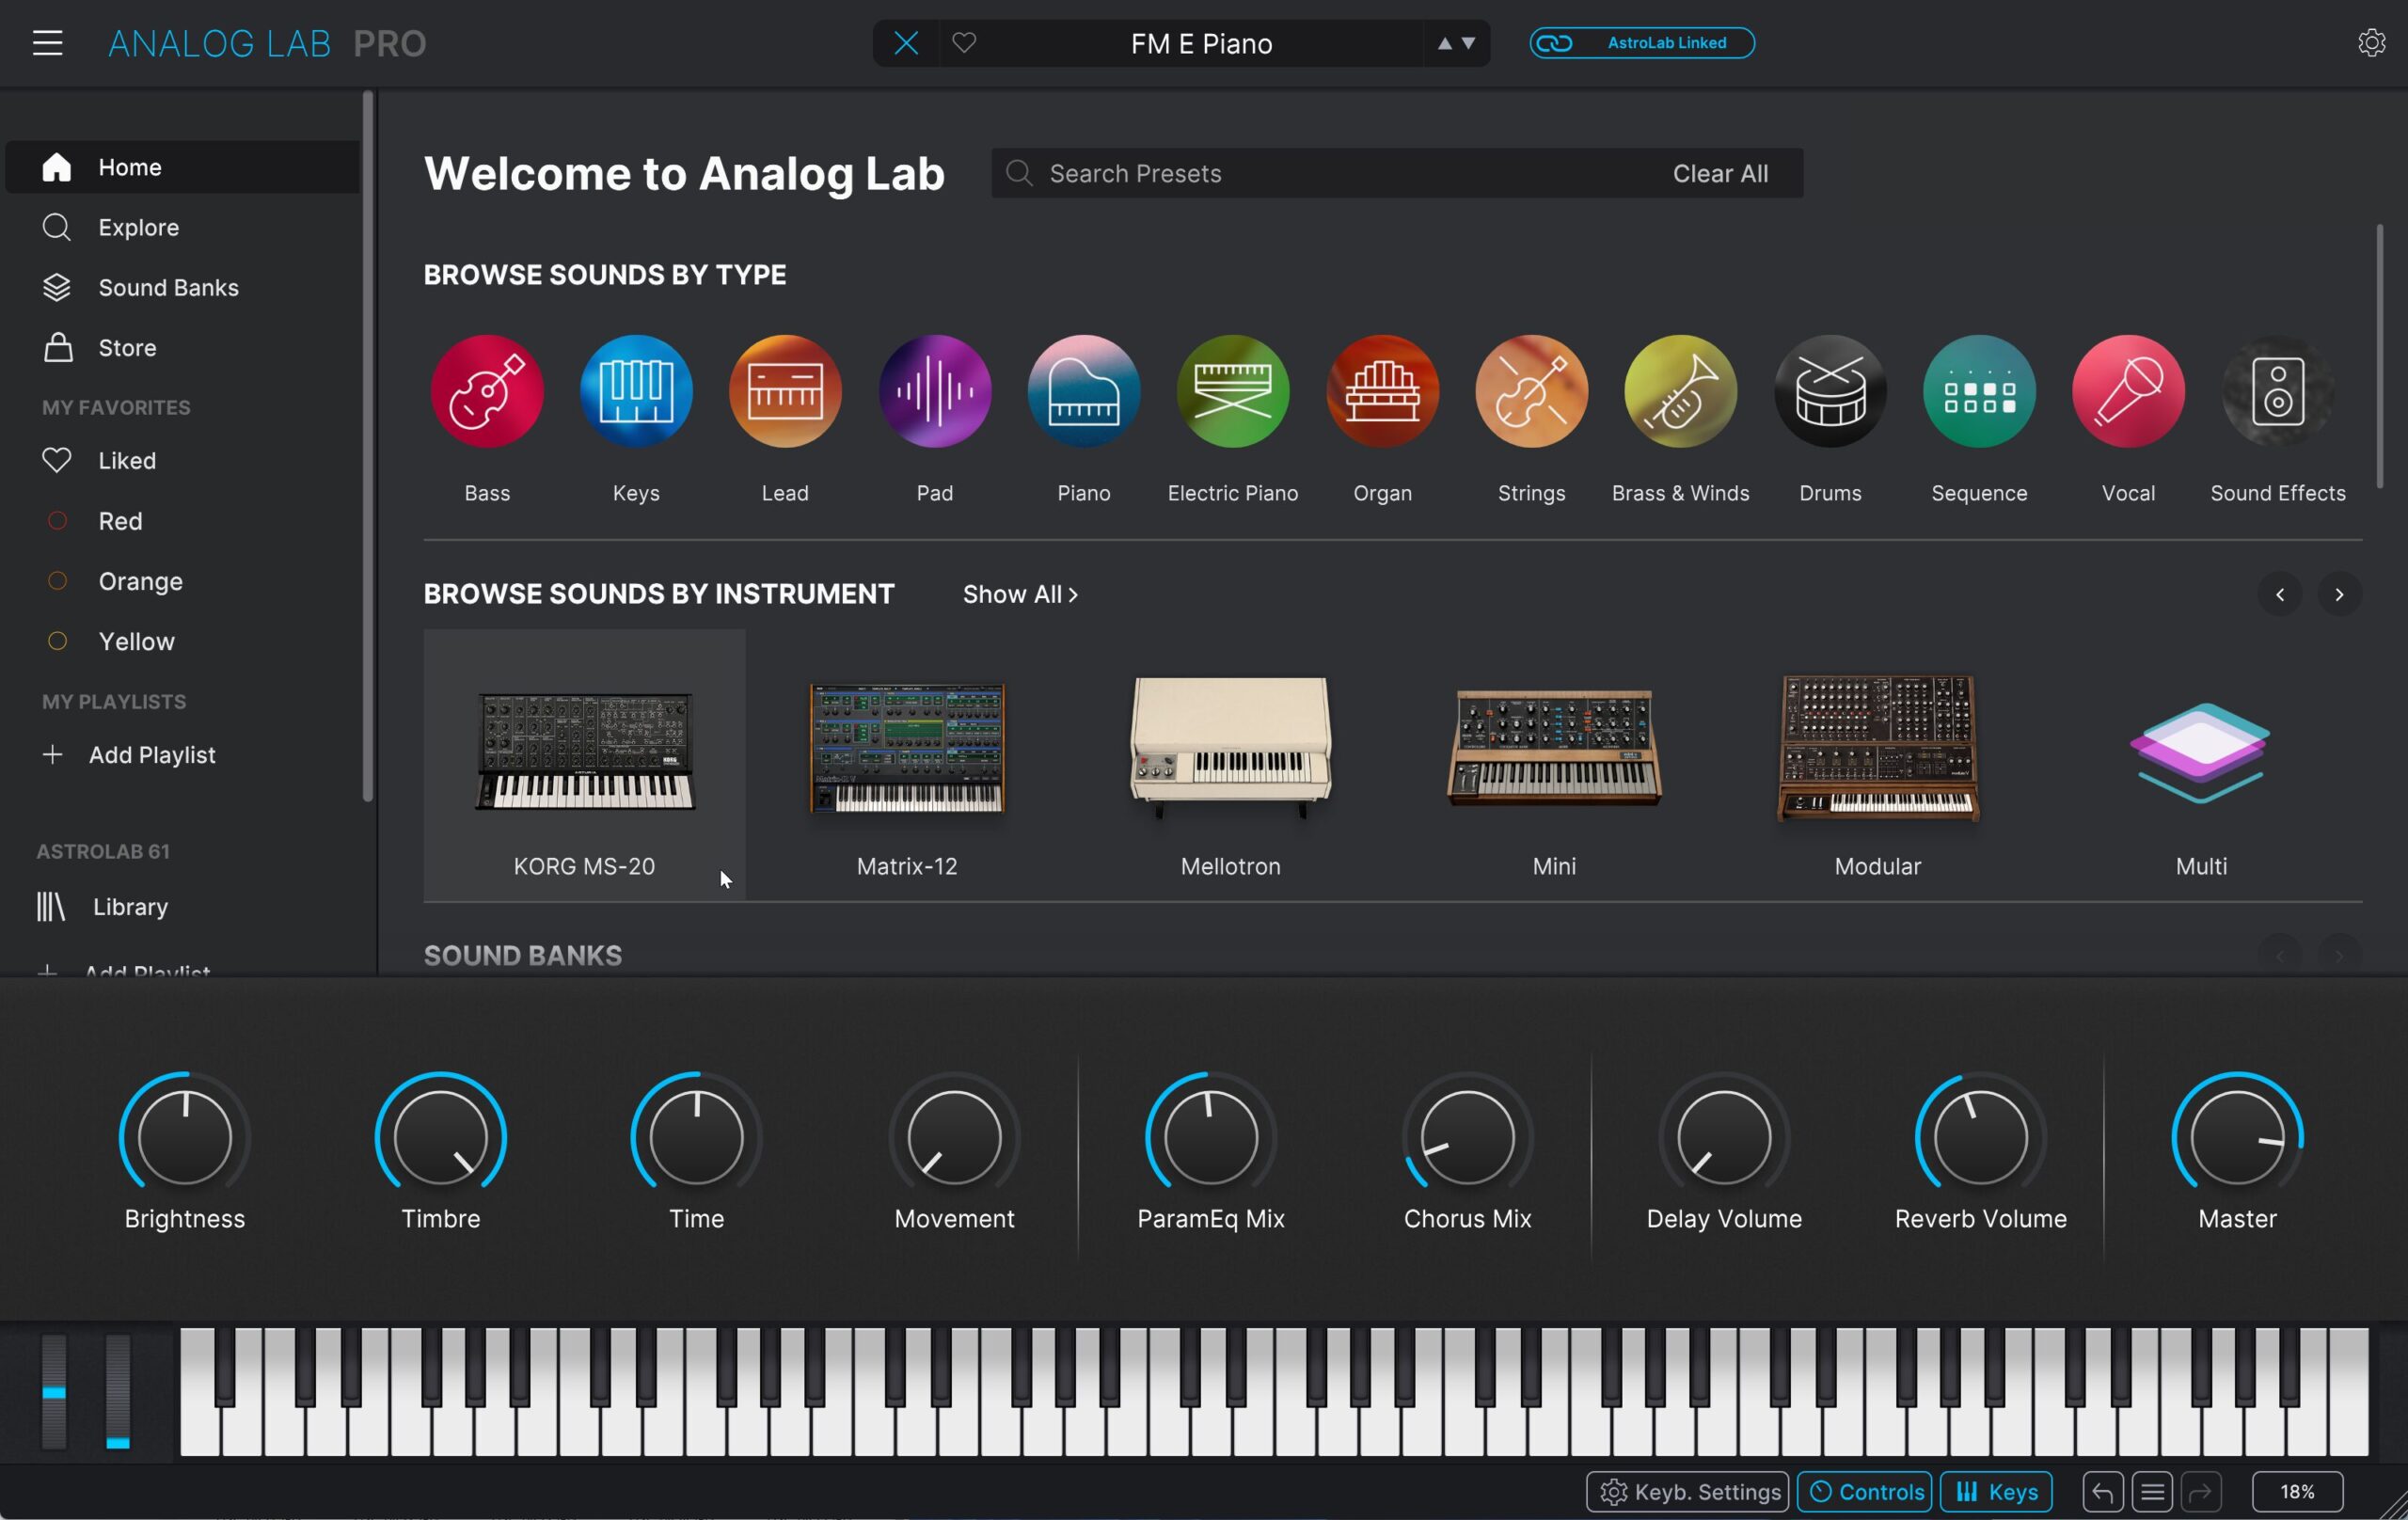Toggle the AstroLab Linked button
2408x1520 pixels.
click(x=1641, y=43)
